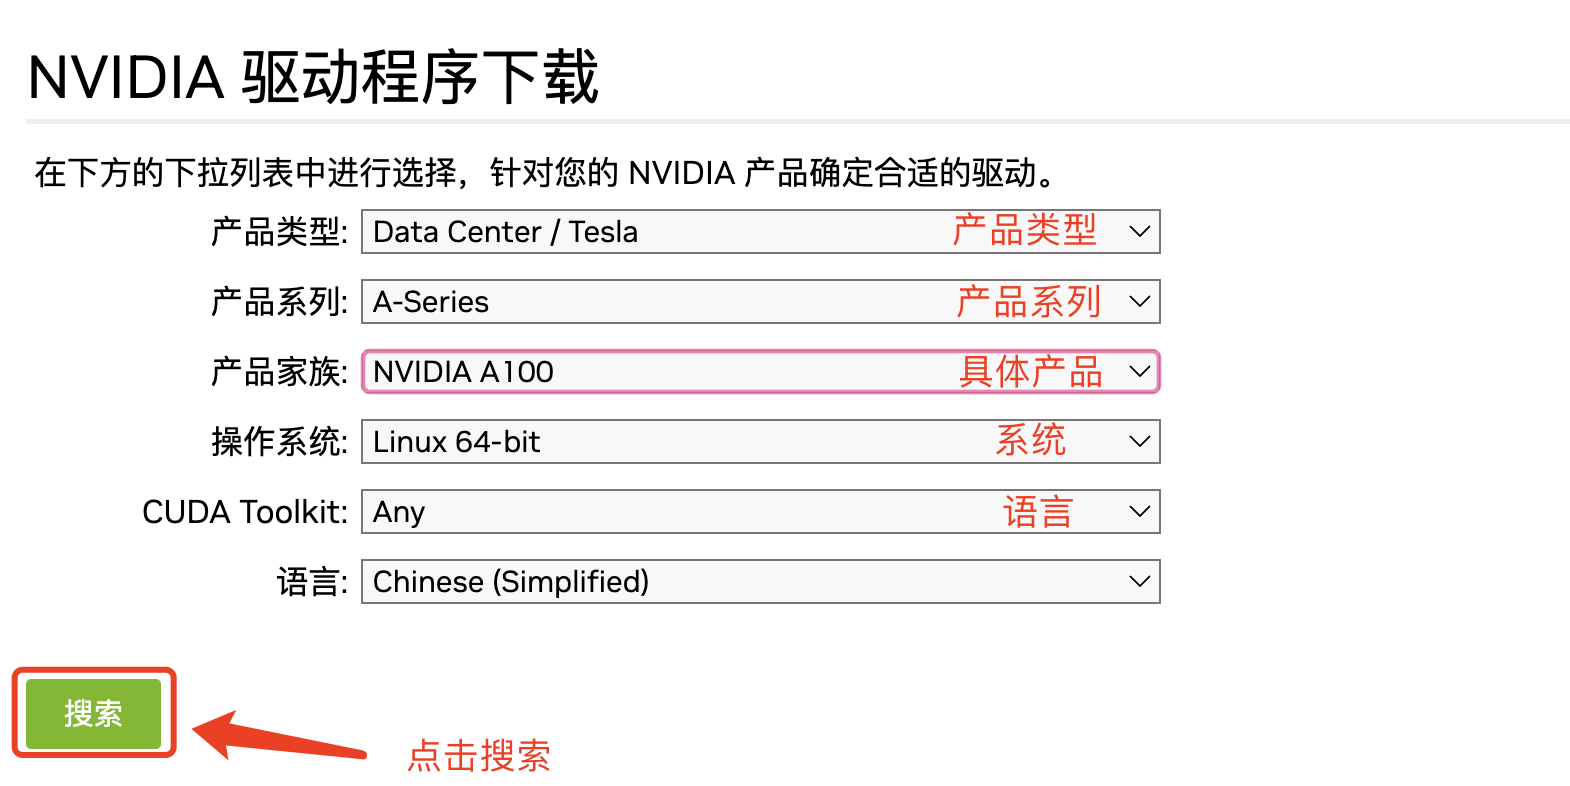Click the chevron on 语言 dropdown

(1138, 581)
